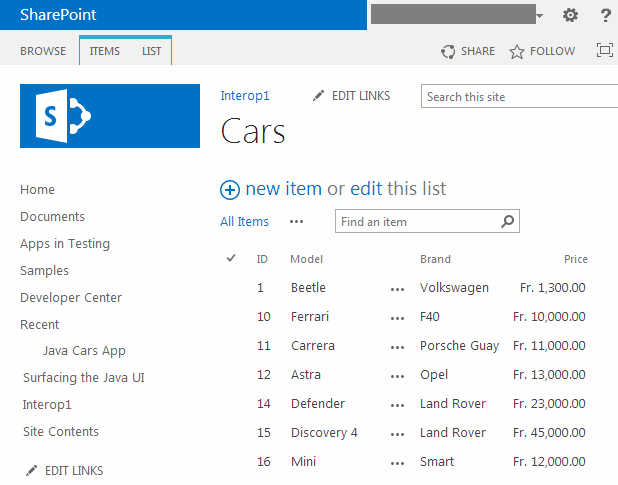
Task: Switch to the Items ribbon tab
Action: (104, 51)
